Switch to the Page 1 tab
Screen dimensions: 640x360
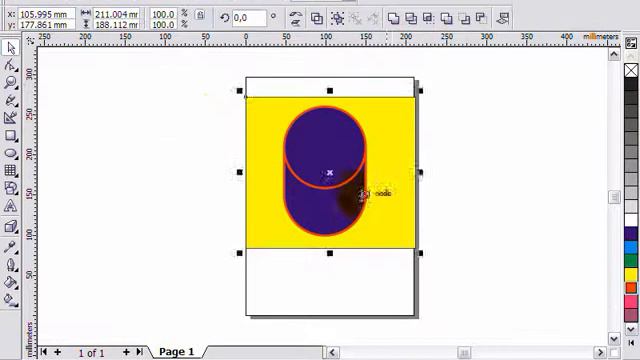tap(176, 352)
